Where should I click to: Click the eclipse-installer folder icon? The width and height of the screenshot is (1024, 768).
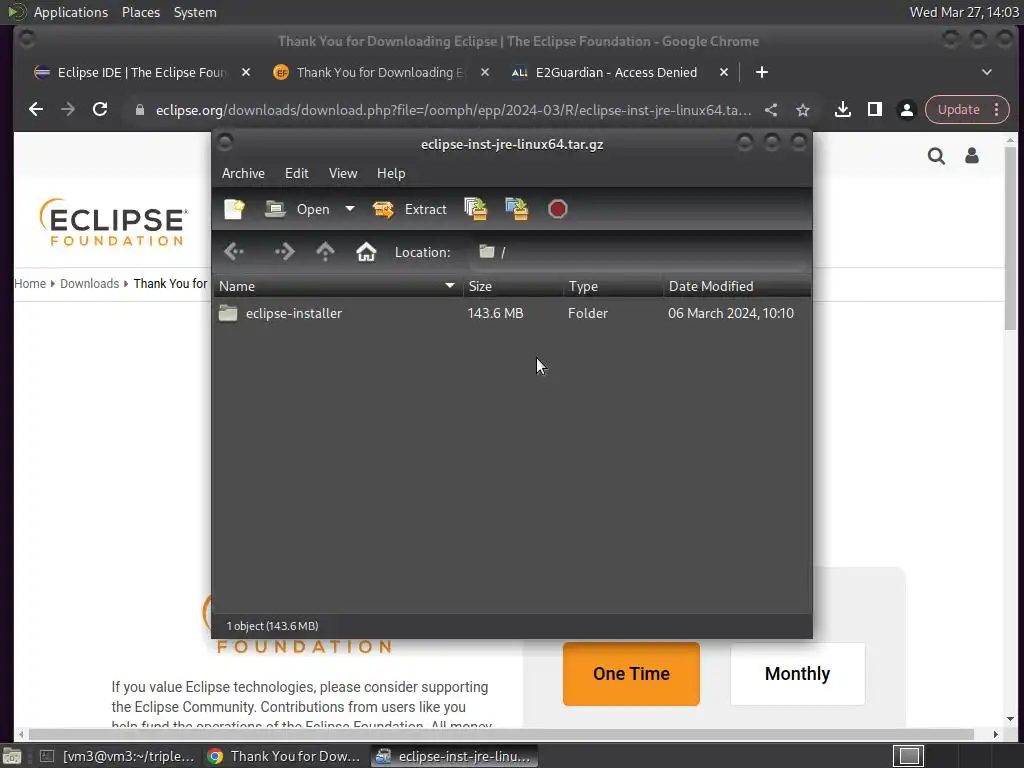[228, 313]
